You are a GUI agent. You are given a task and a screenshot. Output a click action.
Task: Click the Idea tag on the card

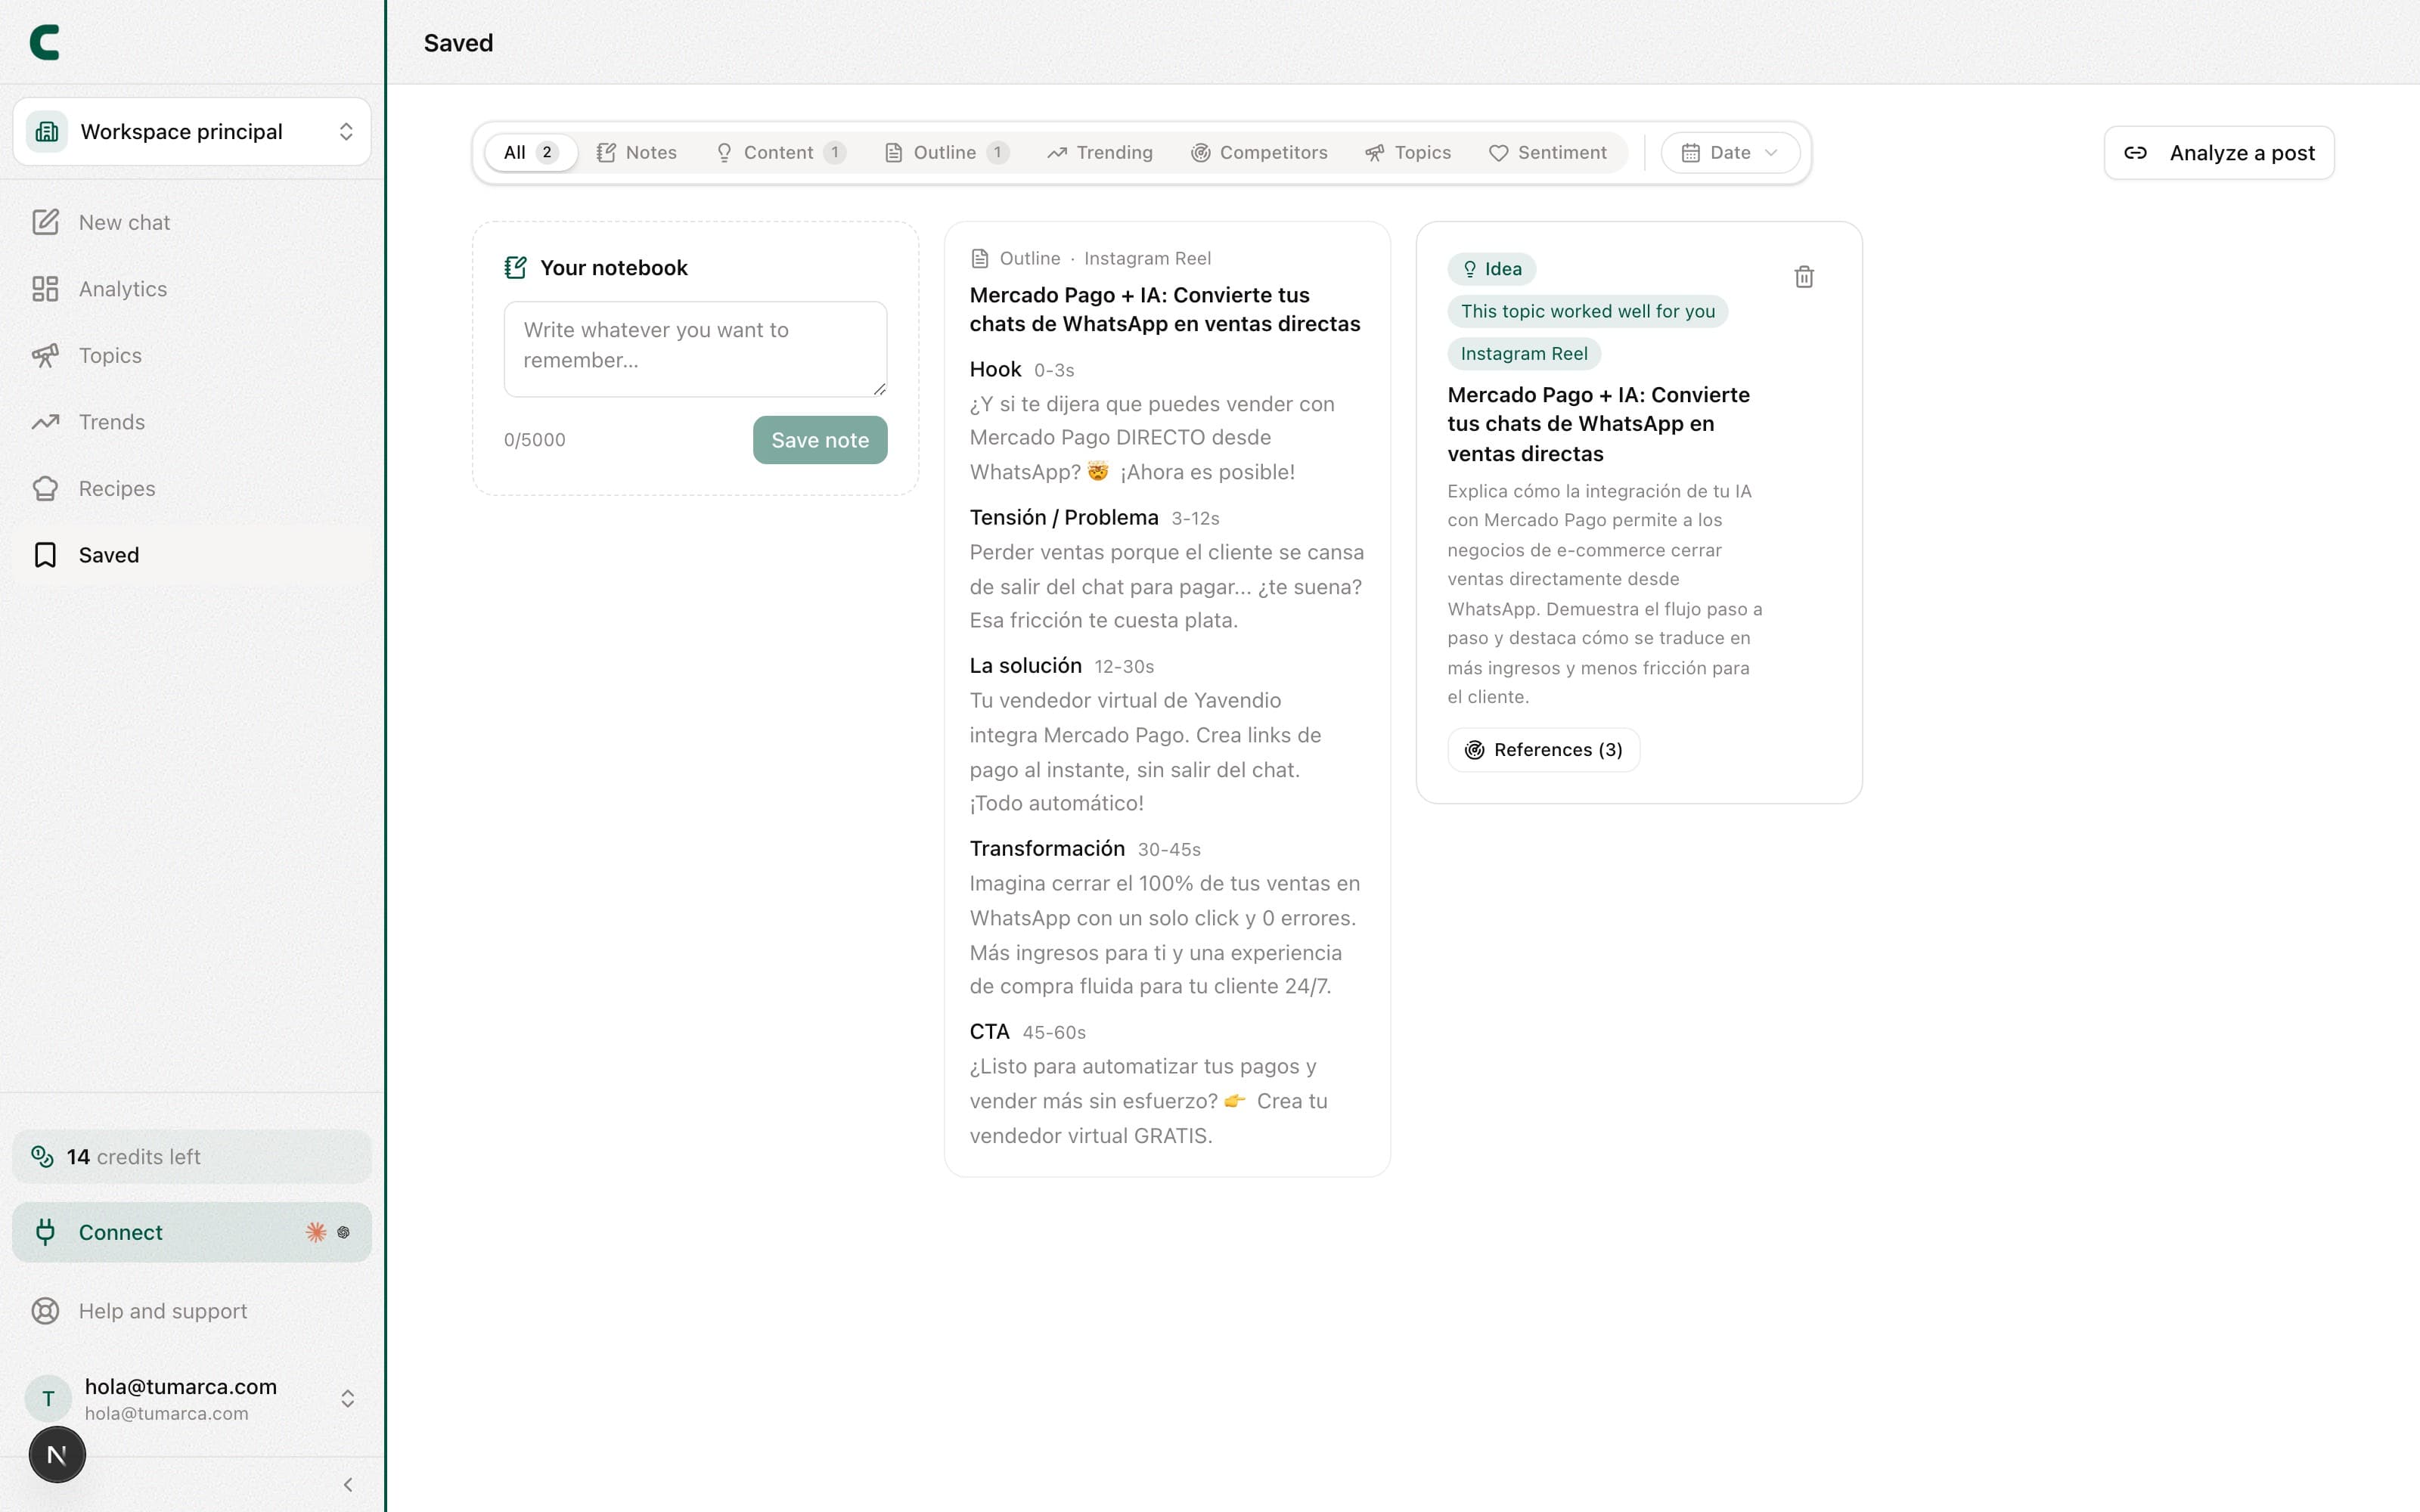click(1492, 269)
